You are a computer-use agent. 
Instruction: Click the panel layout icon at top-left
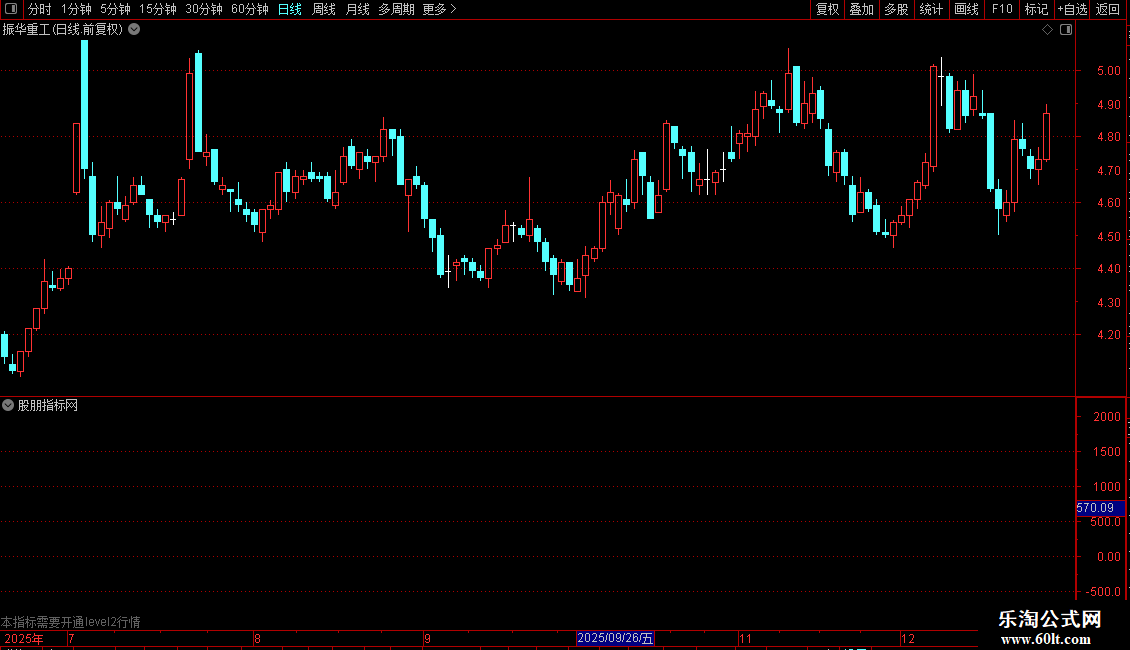[x=11, y=9]
